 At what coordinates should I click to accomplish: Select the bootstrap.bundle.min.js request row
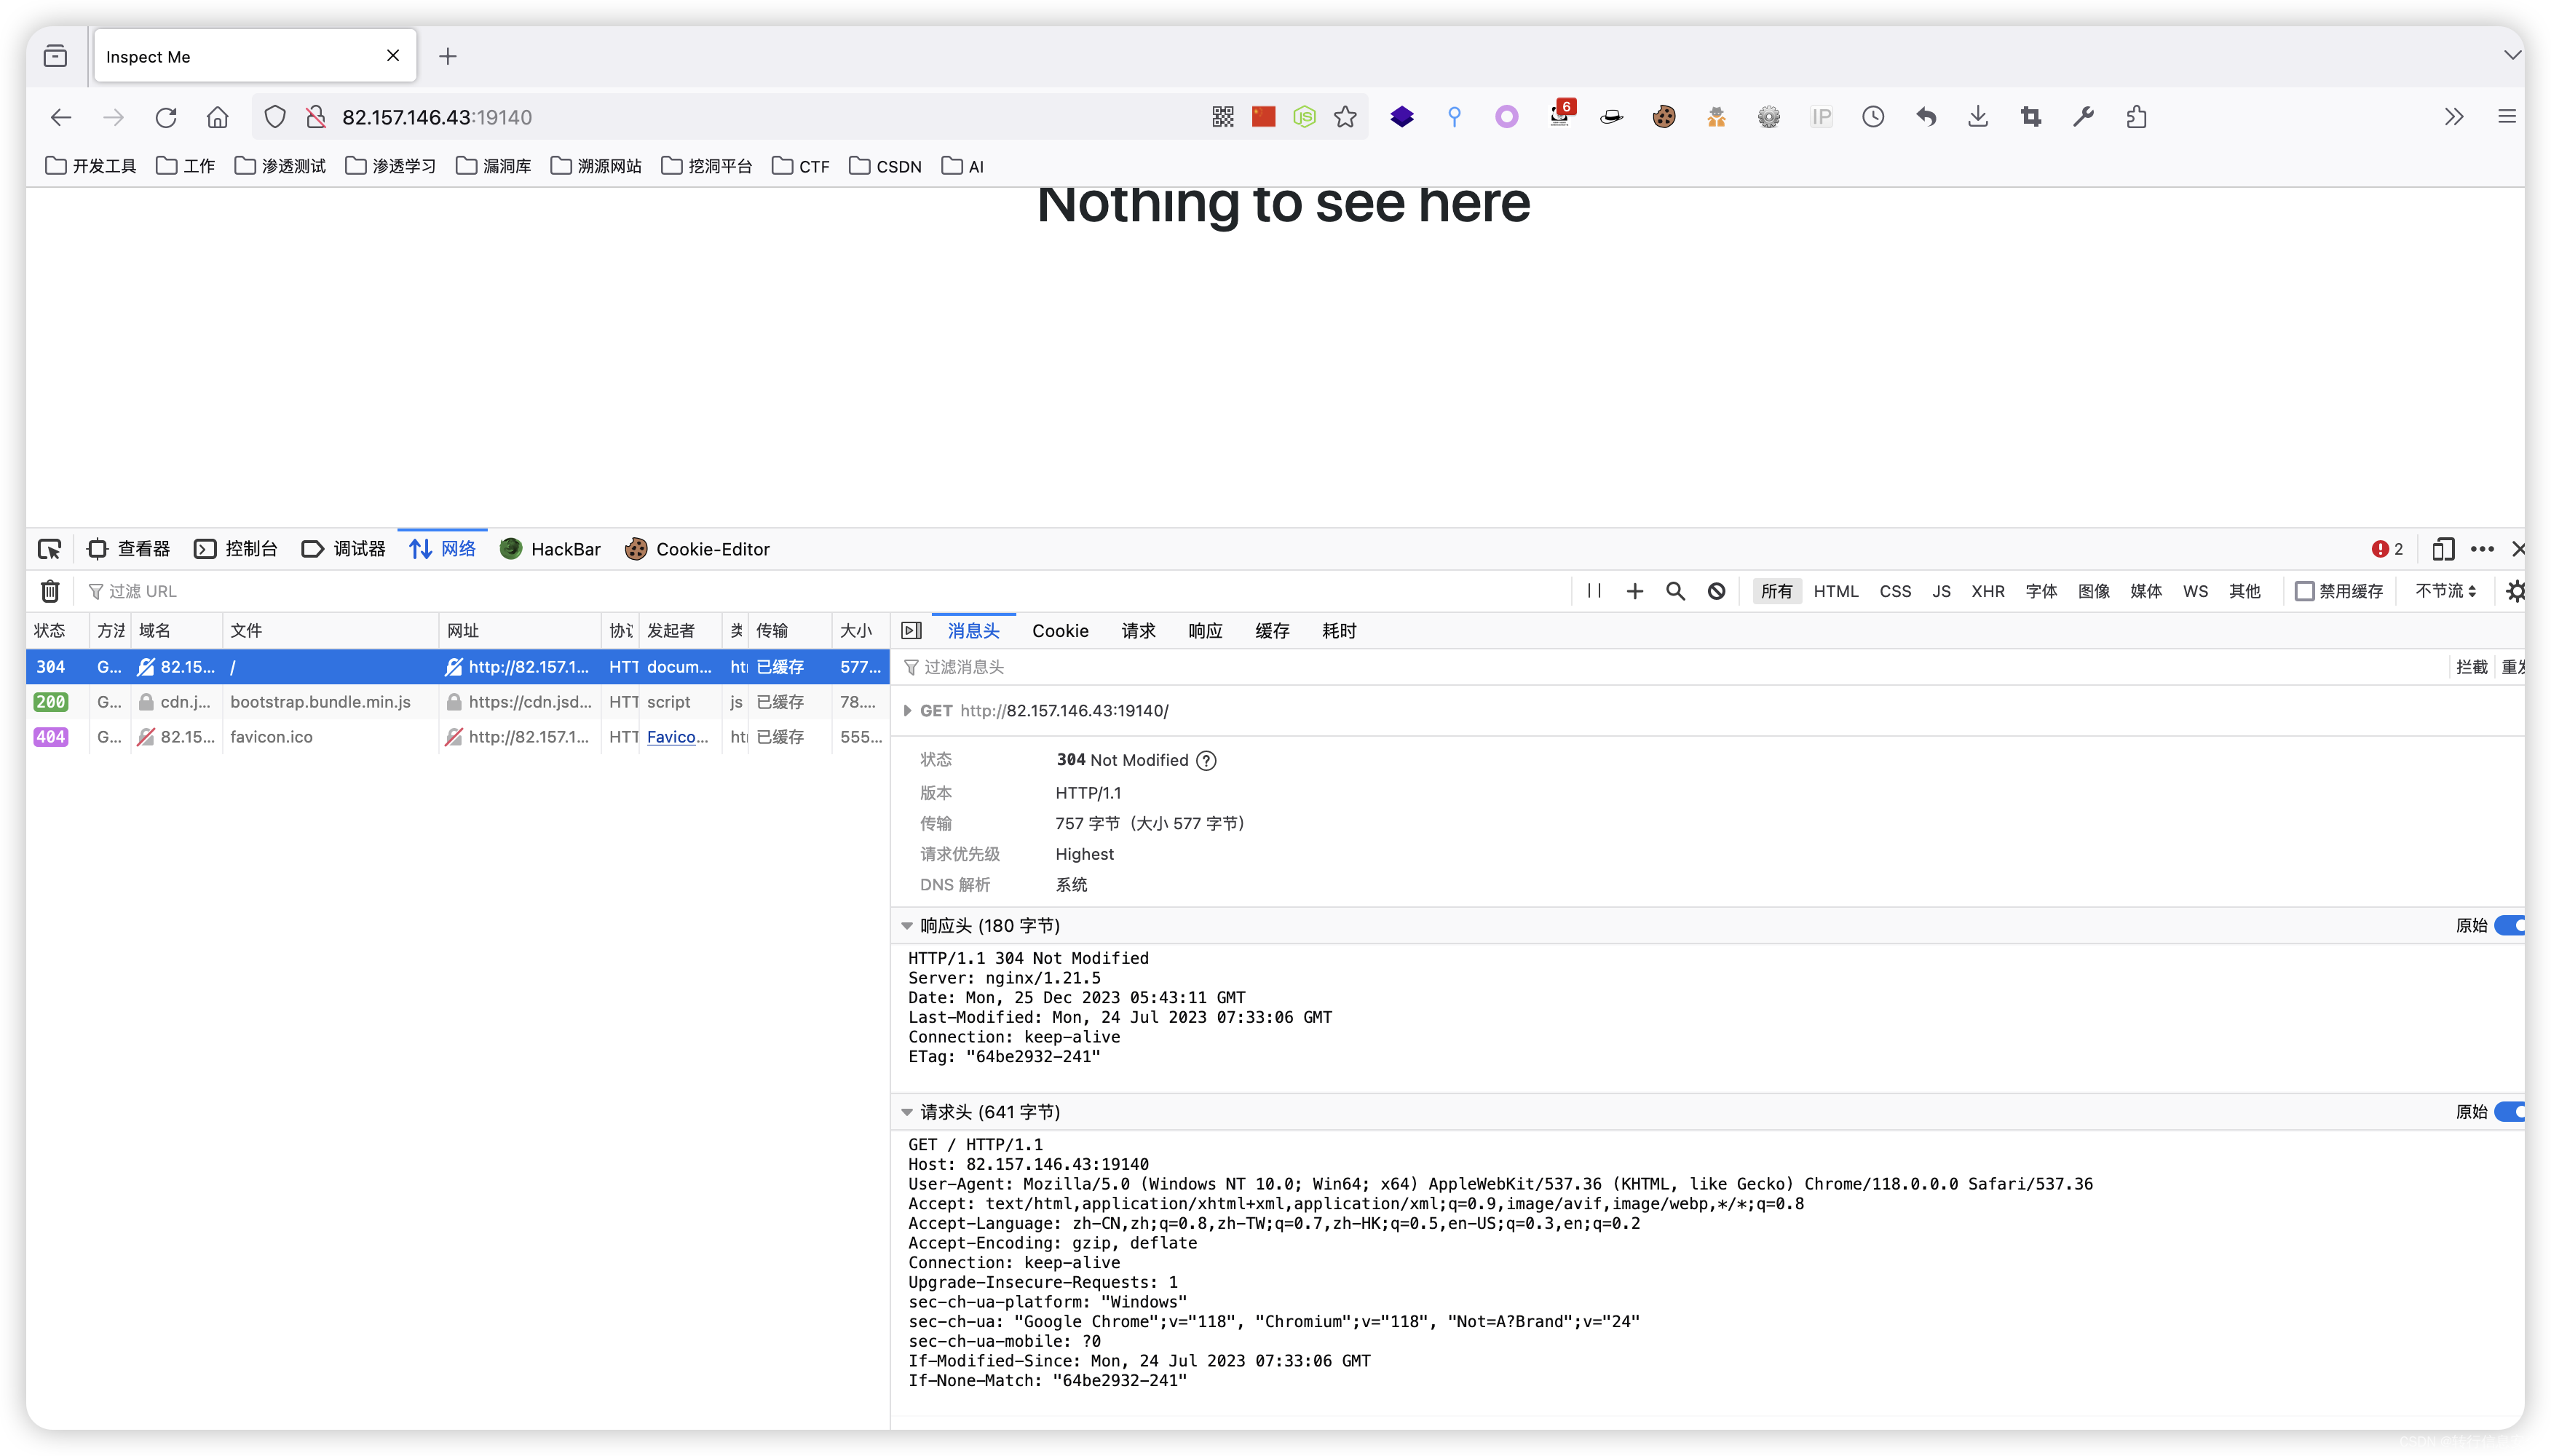click(457, 702)
